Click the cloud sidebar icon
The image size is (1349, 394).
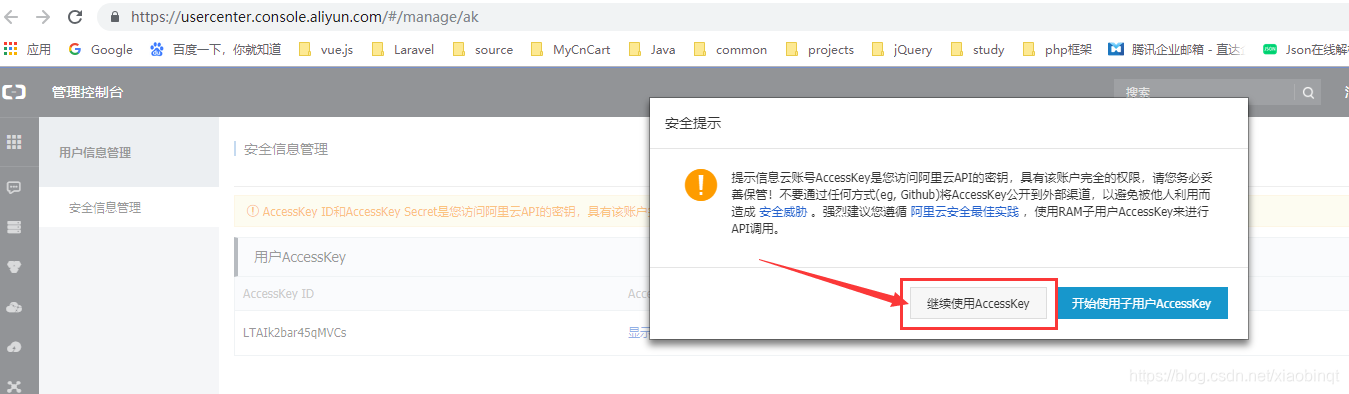(14, 307)
